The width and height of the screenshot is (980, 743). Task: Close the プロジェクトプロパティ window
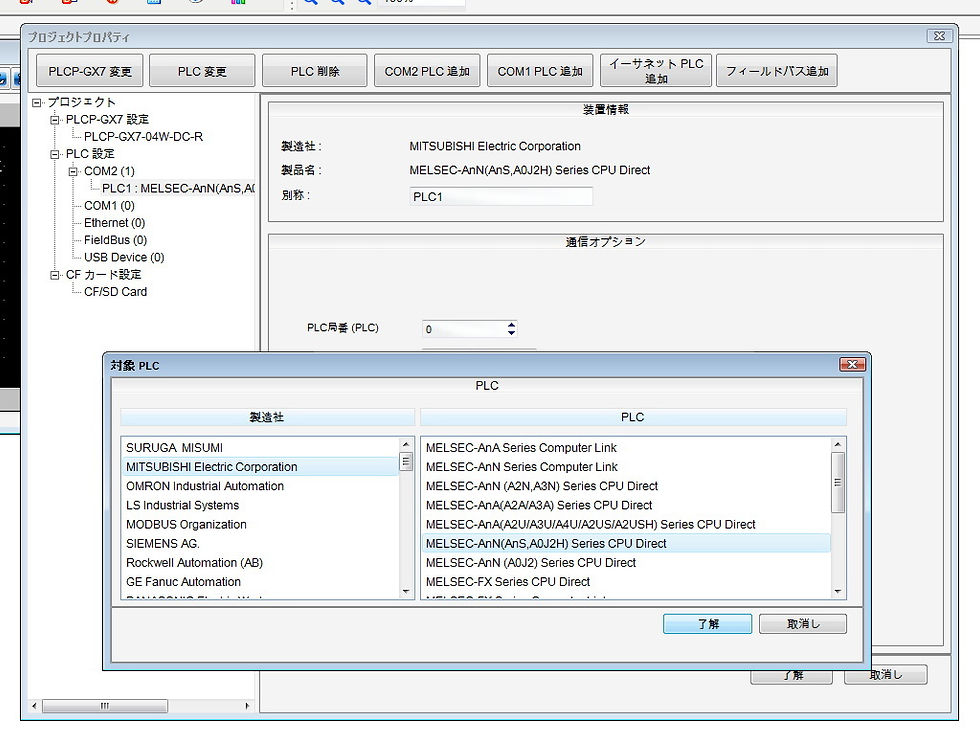click(x=939, y=36)
